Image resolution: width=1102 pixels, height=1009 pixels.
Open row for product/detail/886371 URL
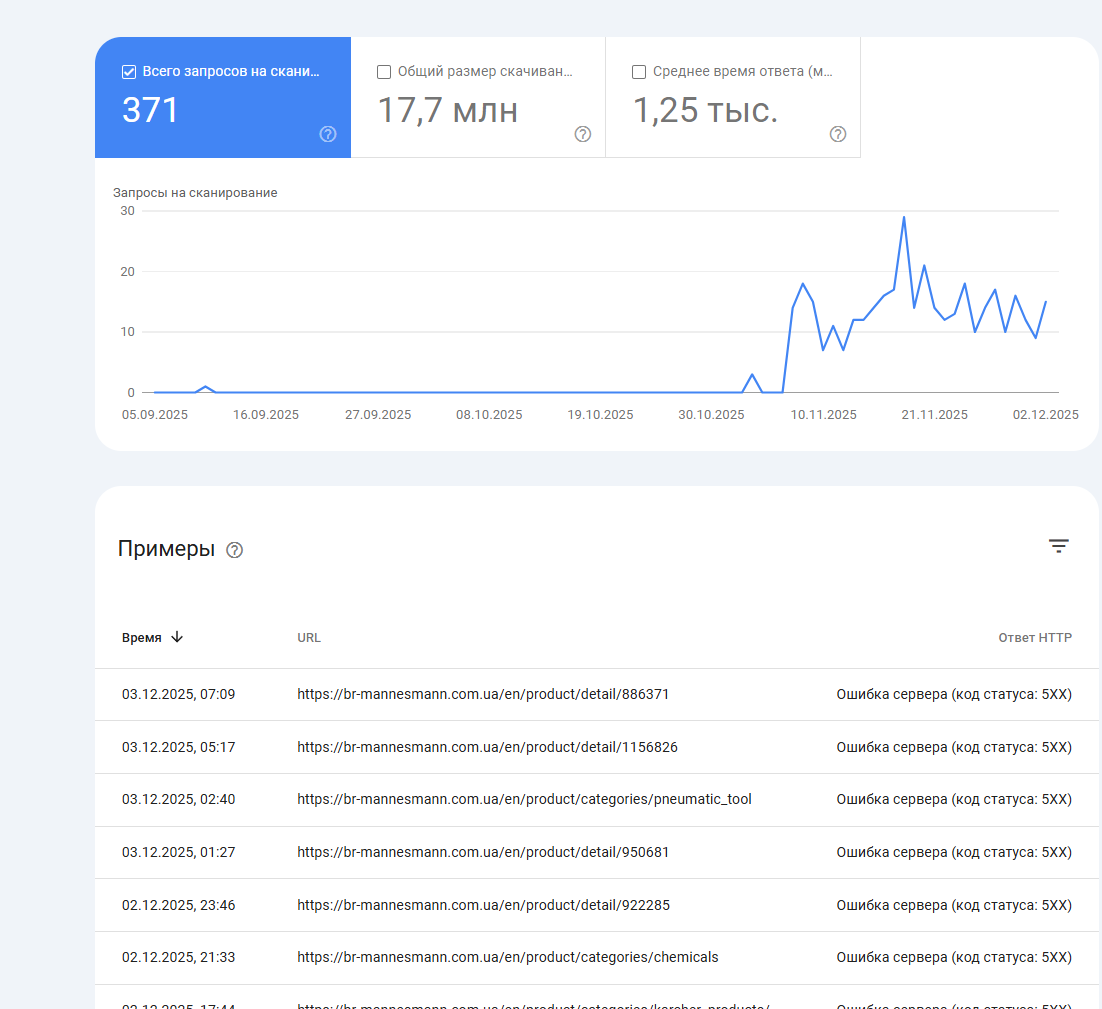[x=597, y=694]
